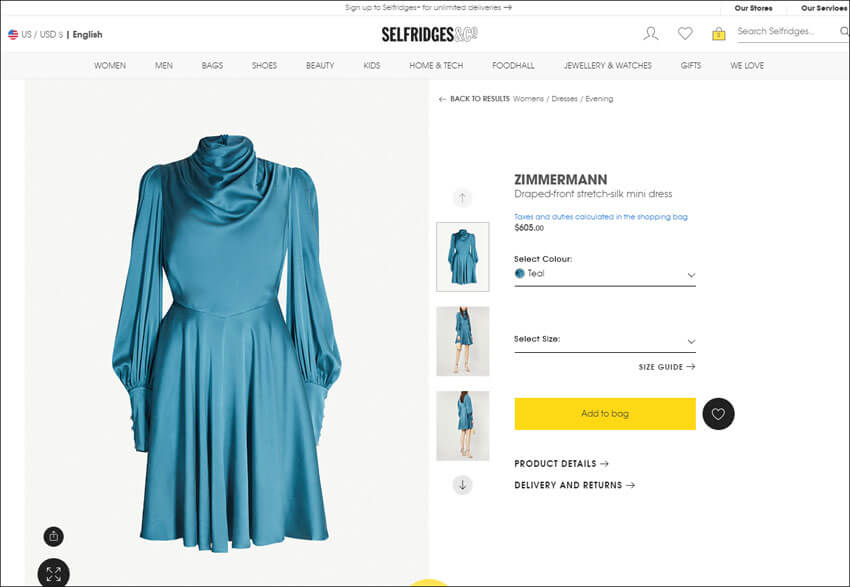Click the Draped-front stretch-silk mini dress title
The width and height of the screenshot is (850, 587).
(593, 194)
